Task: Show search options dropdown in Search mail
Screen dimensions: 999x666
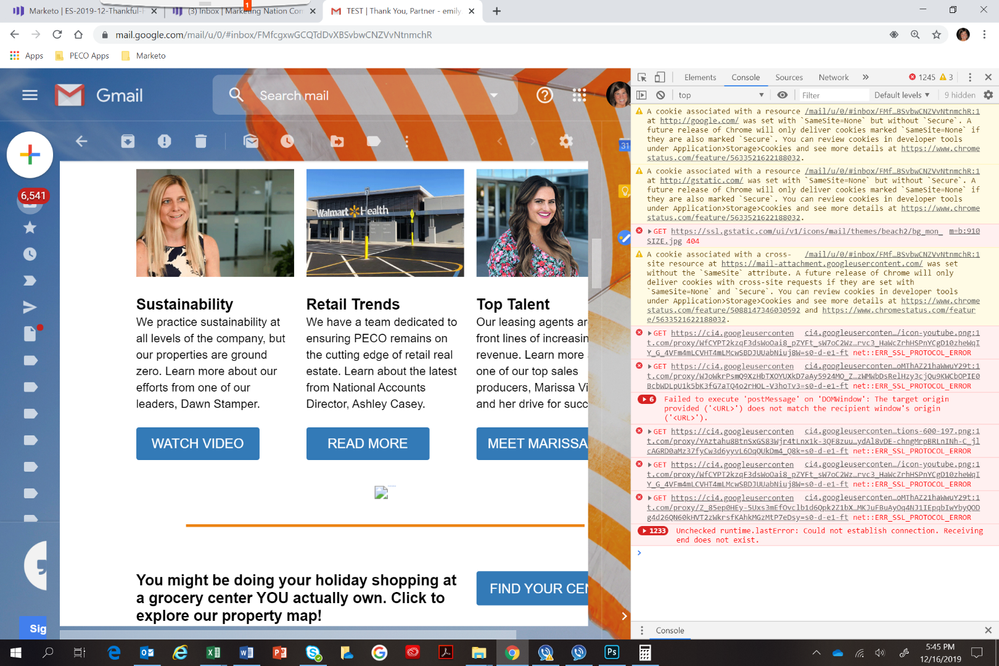Action: [494, 95]
